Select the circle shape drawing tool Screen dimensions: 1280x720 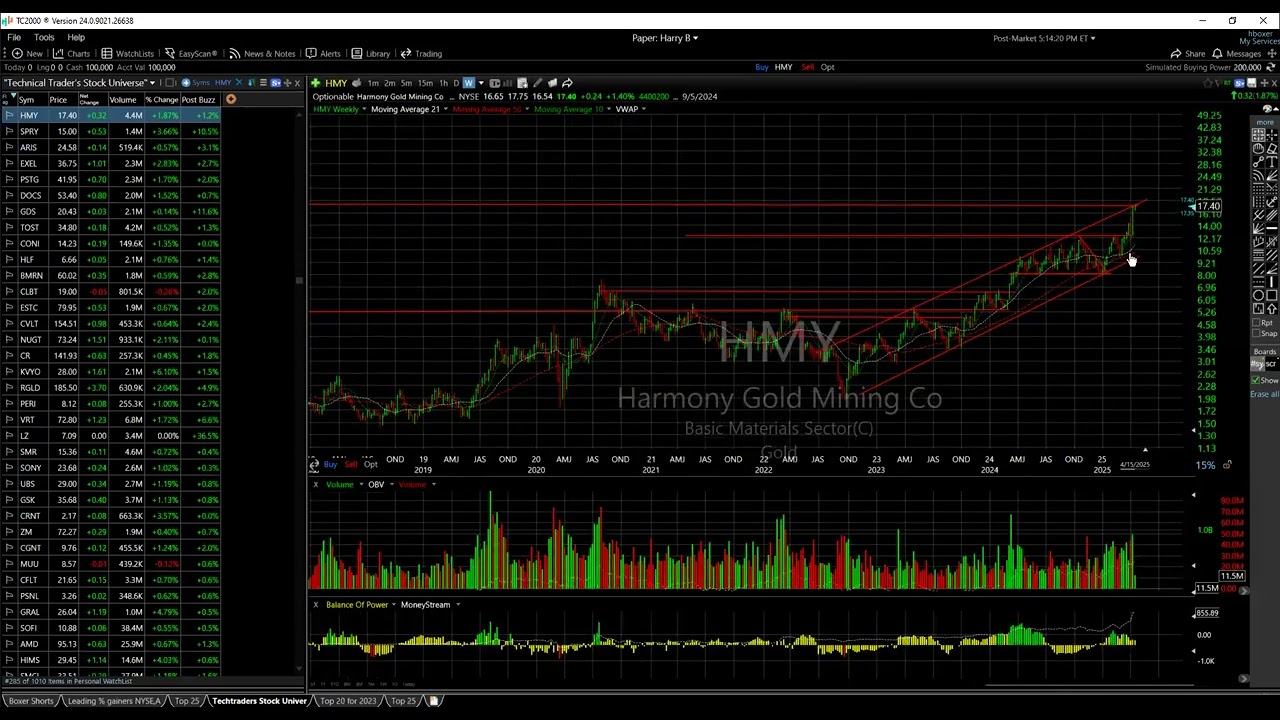[1258, 296]
